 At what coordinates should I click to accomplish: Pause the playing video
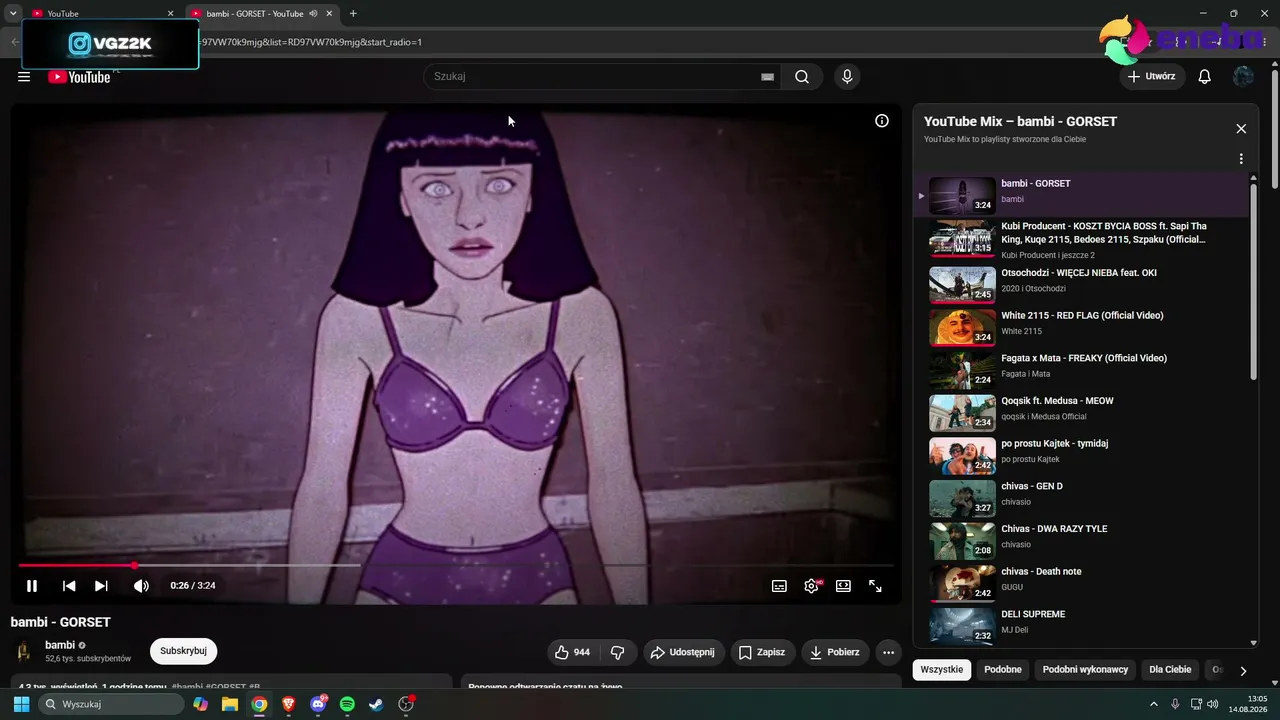point(32,586)
